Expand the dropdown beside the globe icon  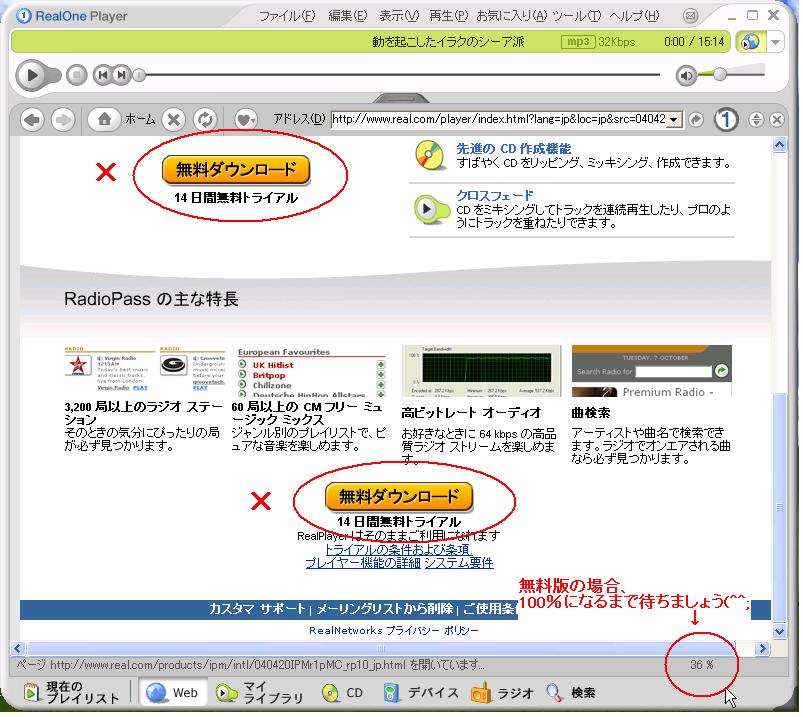(x=776, y=42)
